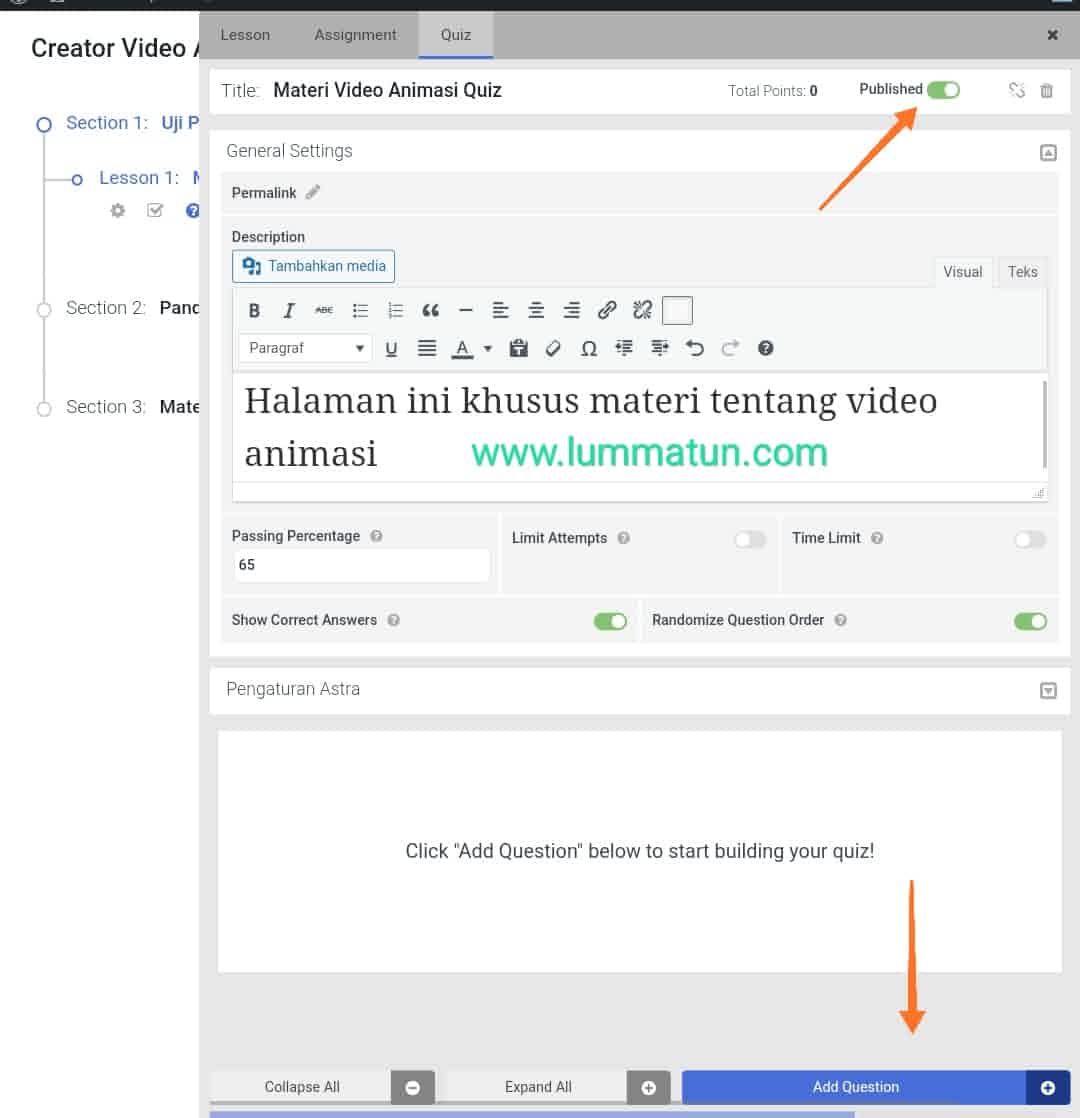Disable Randomize Question Order toggle
Image resolution: width=1080 pixels, height=1118 pixels.
pos(1030,621)
